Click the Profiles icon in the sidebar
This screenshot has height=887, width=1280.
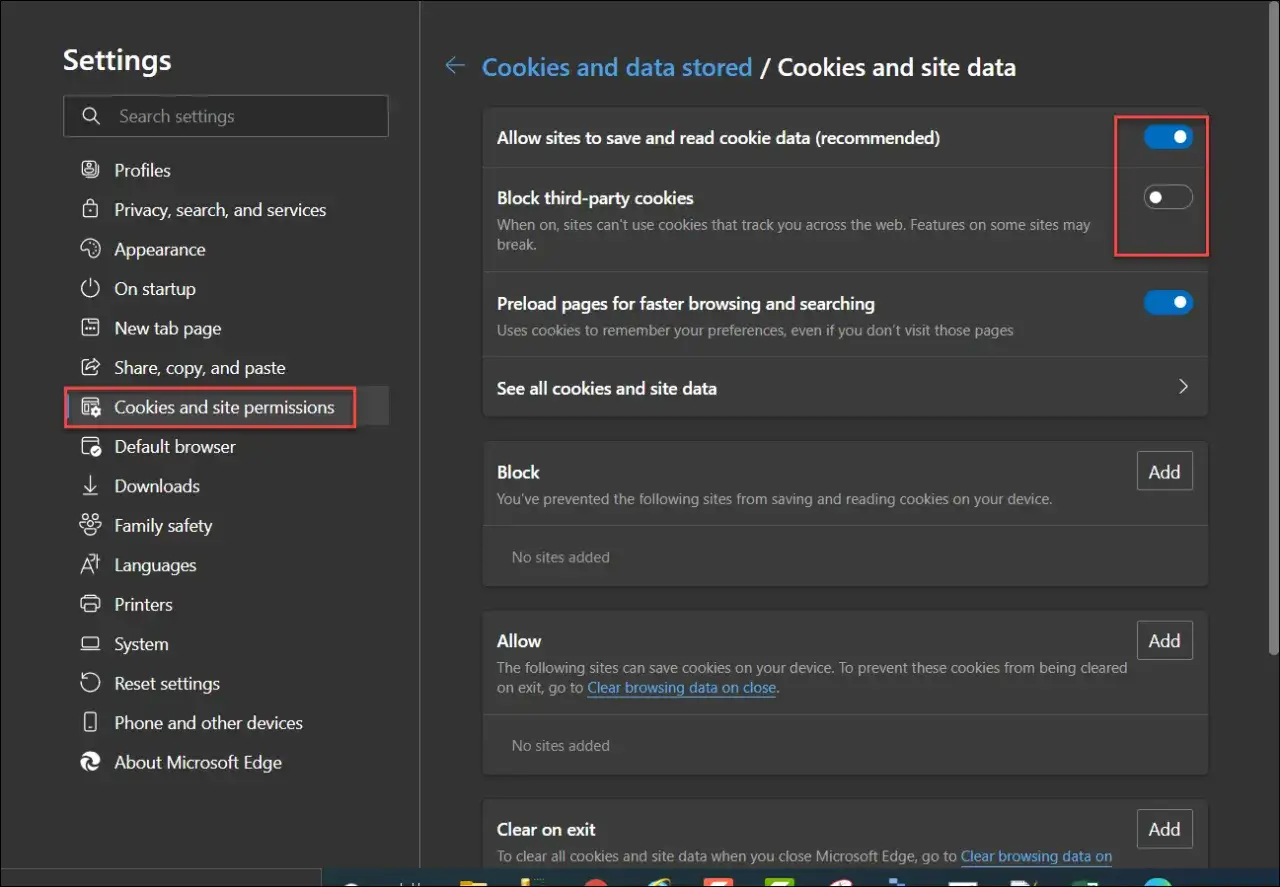(90, 170)
